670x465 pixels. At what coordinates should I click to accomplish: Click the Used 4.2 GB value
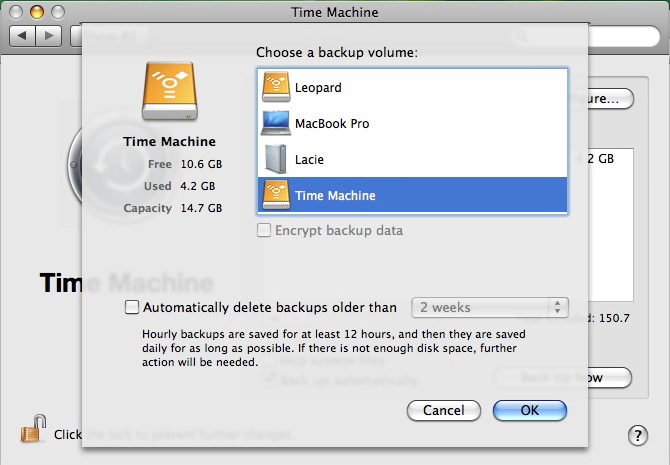click(x=197, y=186)
